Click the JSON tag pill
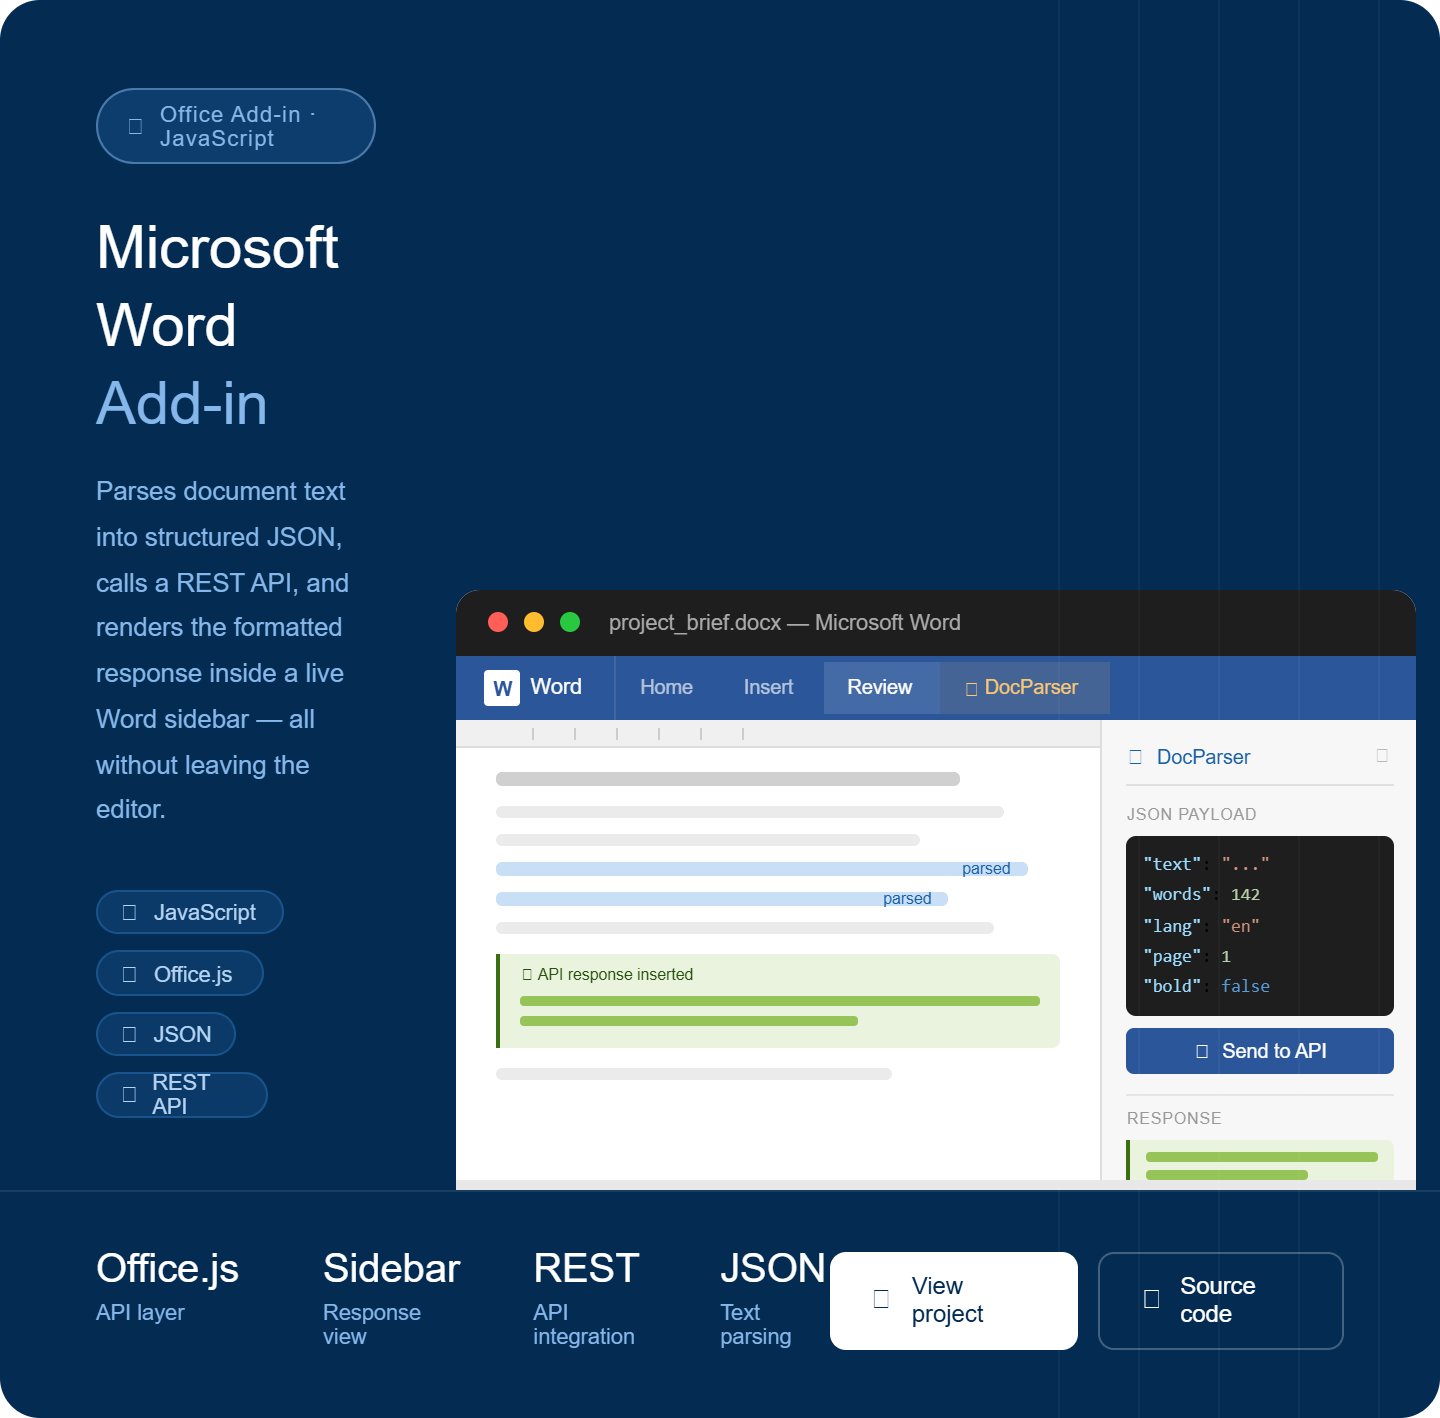The height and width of the screenshot is (1418, 1440). click(166, 1034)
